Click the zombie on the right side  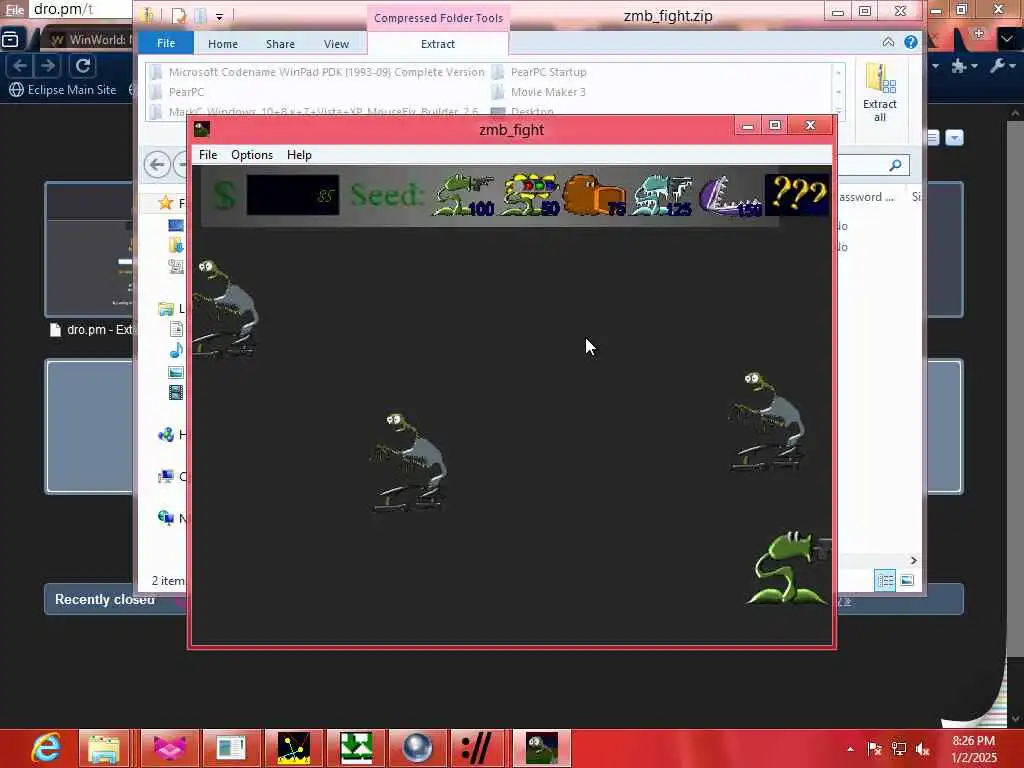(767, 422)
